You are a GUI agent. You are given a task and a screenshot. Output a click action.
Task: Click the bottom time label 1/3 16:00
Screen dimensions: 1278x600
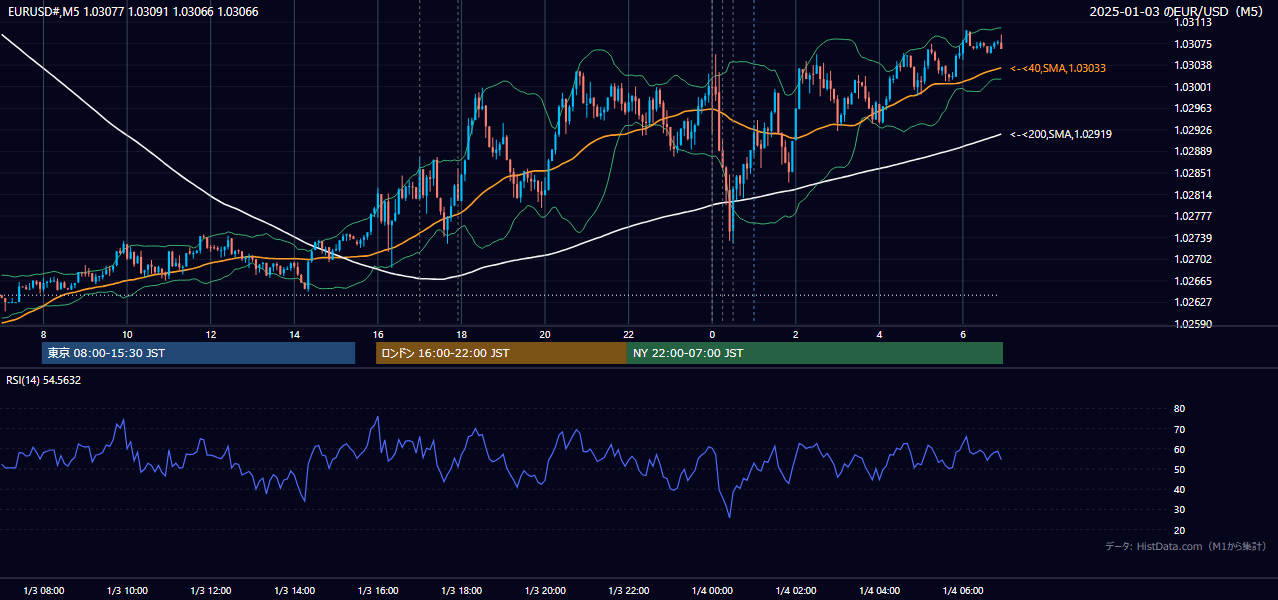[378, 591]
